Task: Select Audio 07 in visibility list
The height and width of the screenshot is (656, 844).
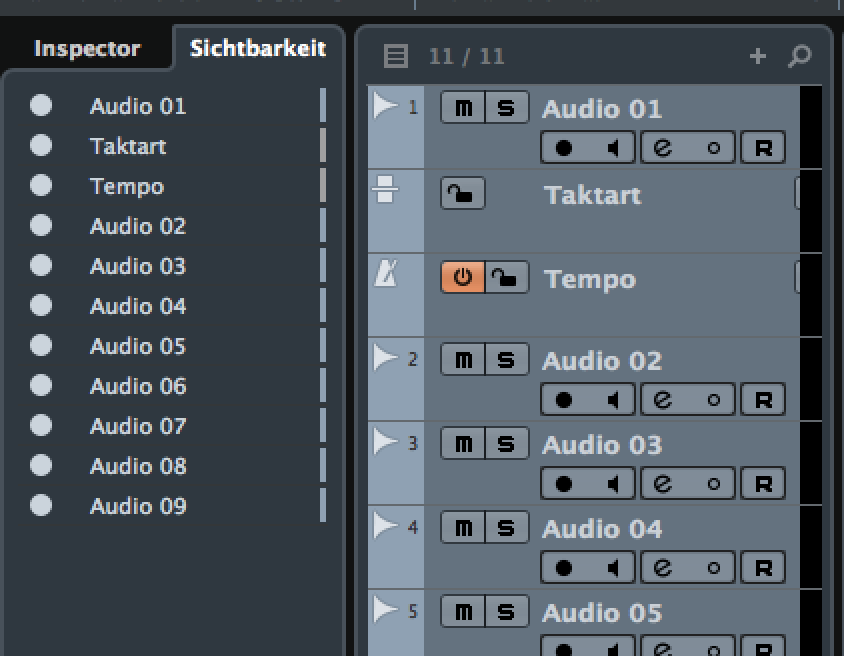Action: pyautogui.click(x=138, y=426)
